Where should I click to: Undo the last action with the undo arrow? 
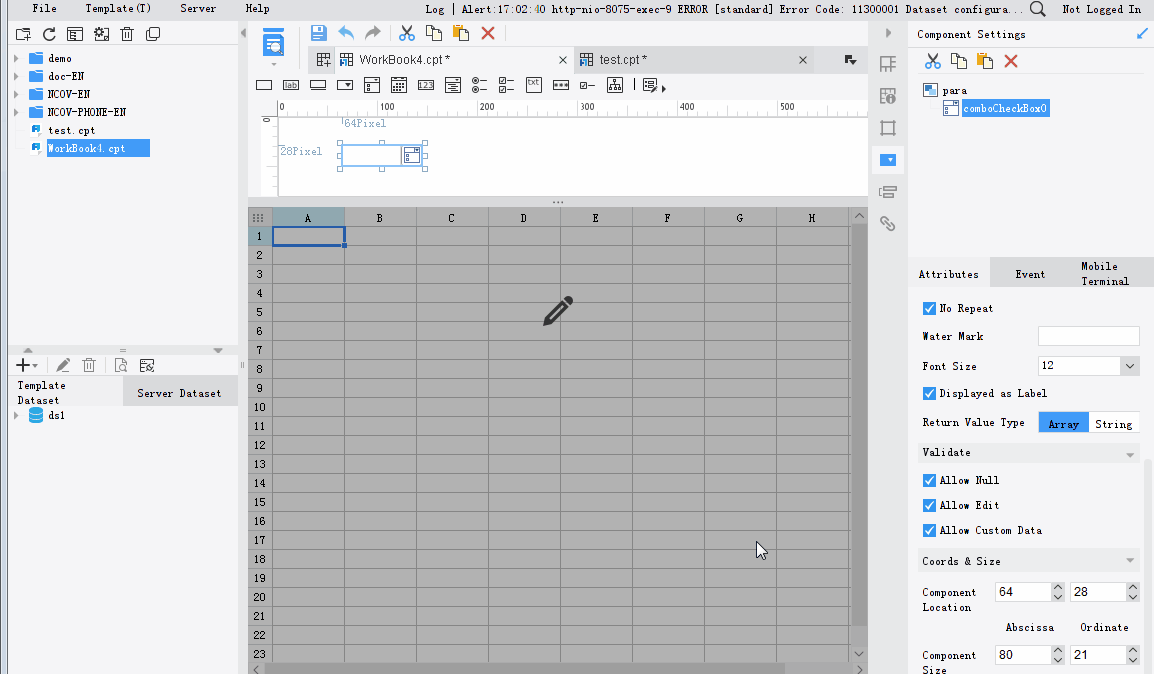[345, 33]
